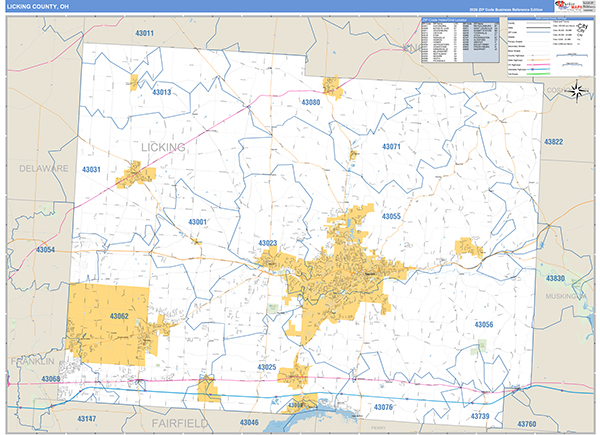Screen dimensions: 600x435
Task: Click the compass rose icon
Action: (x=578, y=90)
